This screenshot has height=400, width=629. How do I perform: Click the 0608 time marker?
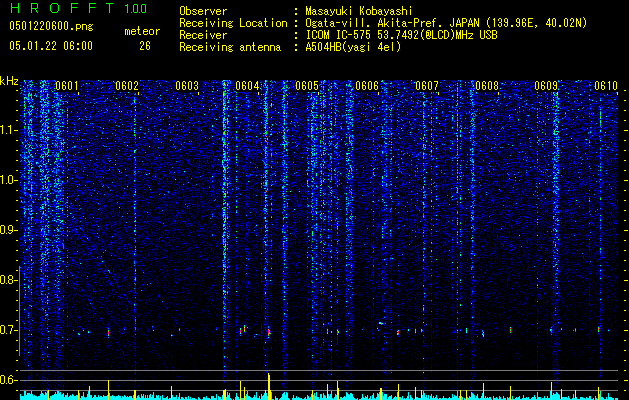(487, 86)
